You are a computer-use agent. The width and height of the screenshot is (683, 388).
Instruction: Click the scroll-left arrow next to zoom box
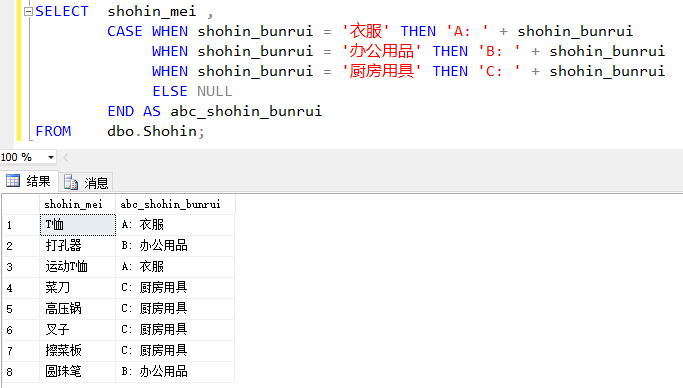click(66, 157)
